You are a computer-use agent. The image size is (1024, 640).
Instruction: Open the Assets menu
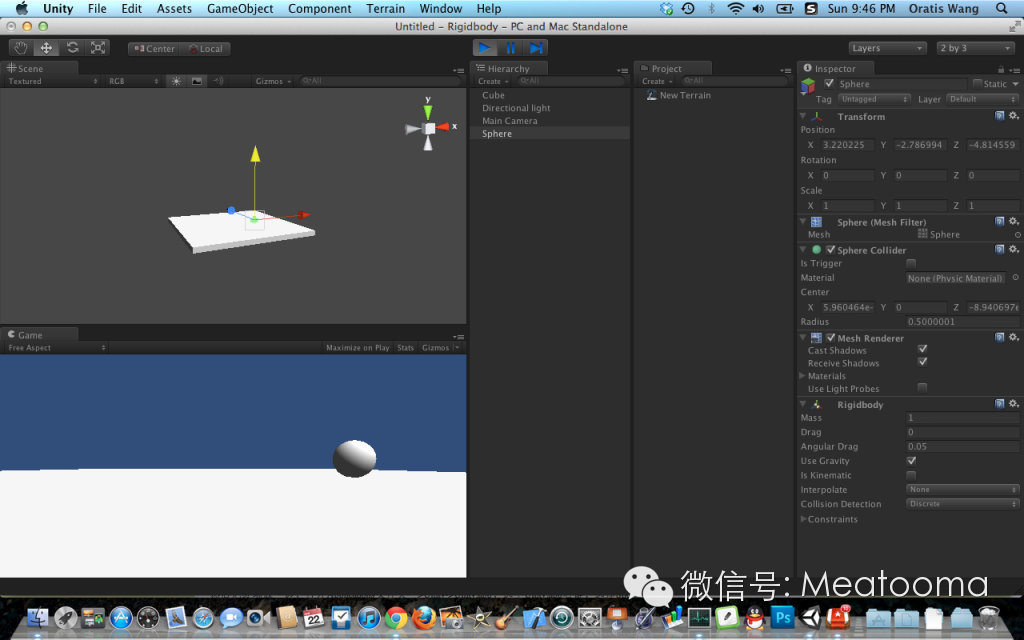coord(174,8)
